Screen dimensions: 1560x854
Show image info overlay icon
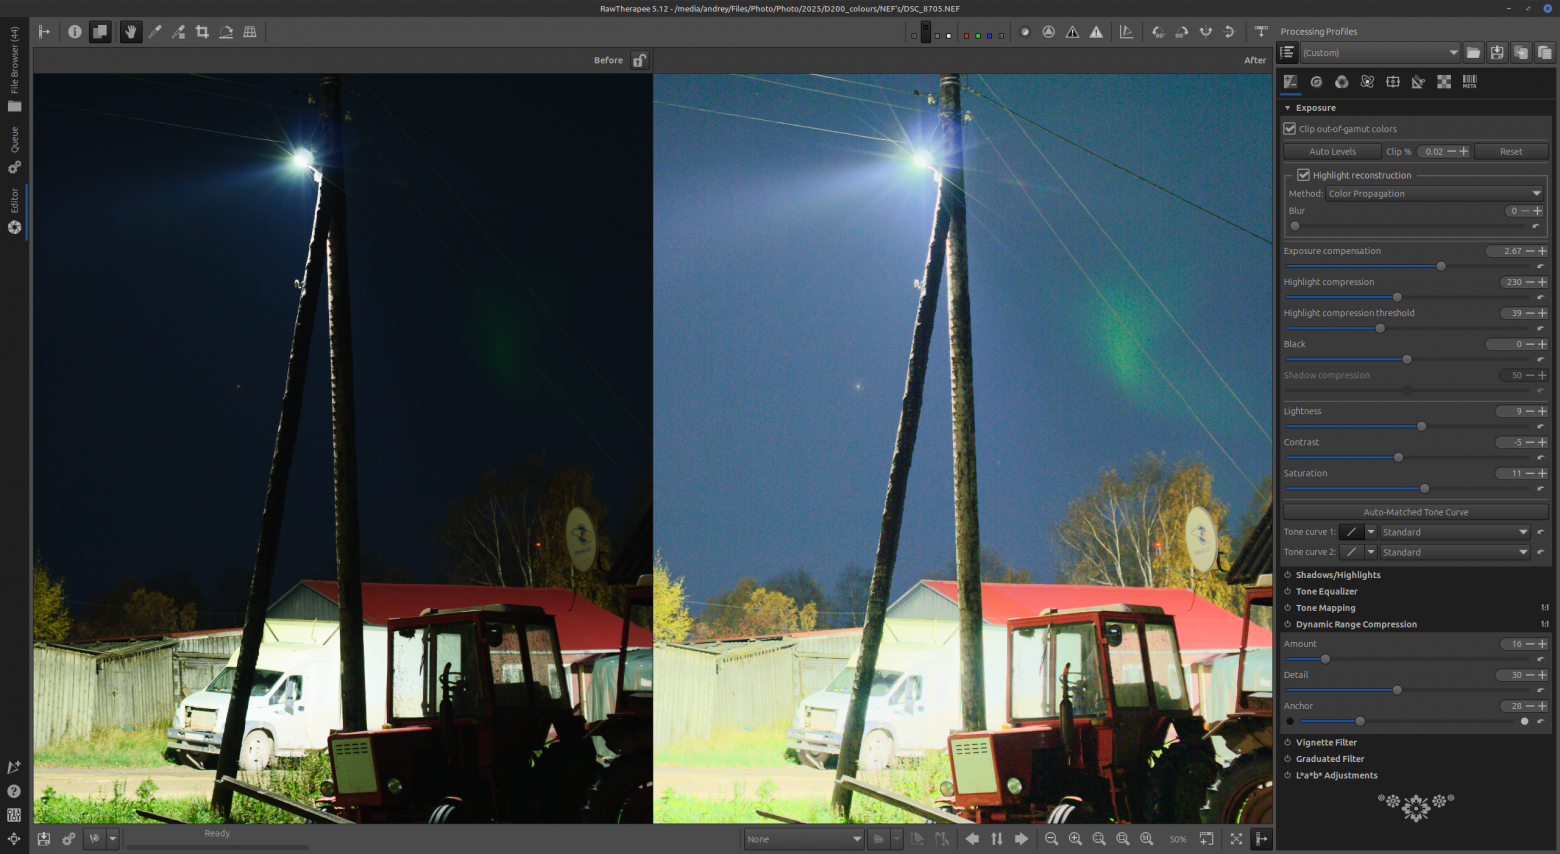click(x=75, y=32)
